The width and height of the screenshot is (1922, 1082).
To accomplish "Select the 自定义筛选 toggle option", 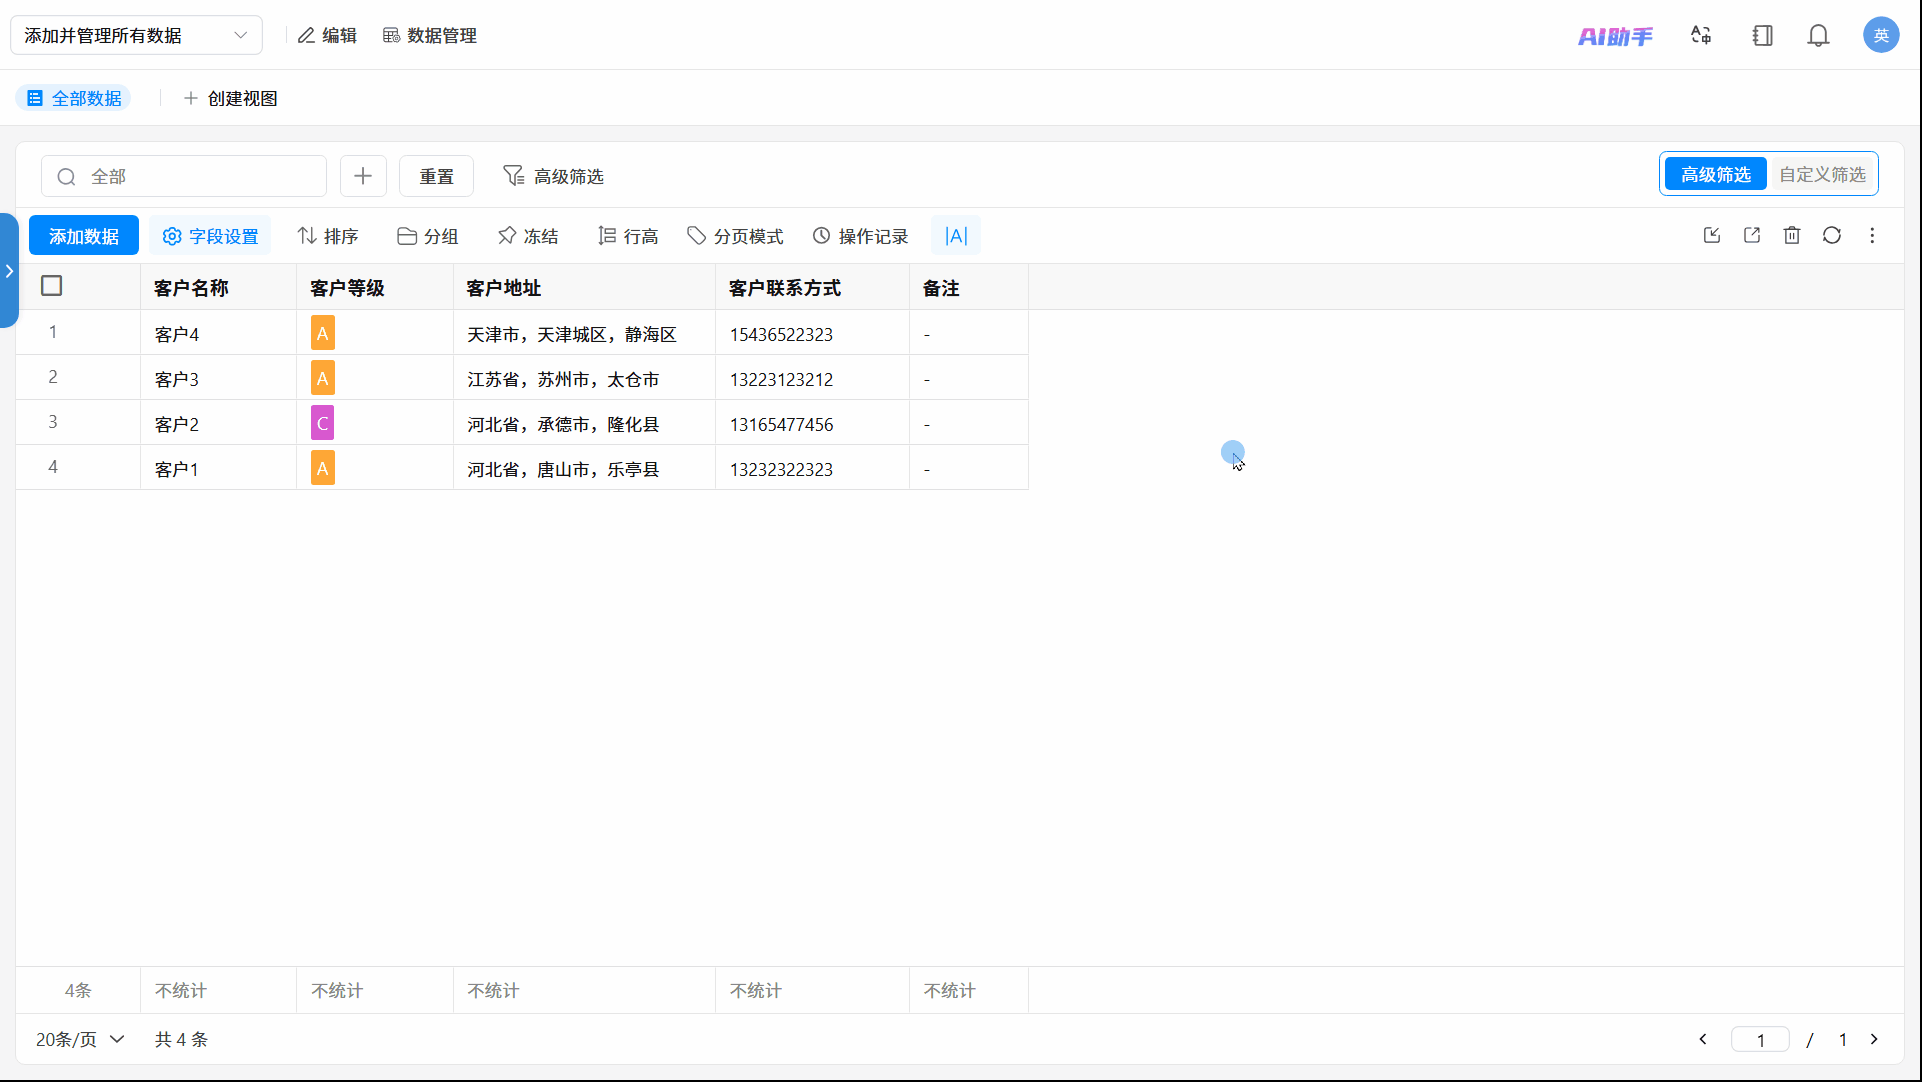I will (1822, 174).
